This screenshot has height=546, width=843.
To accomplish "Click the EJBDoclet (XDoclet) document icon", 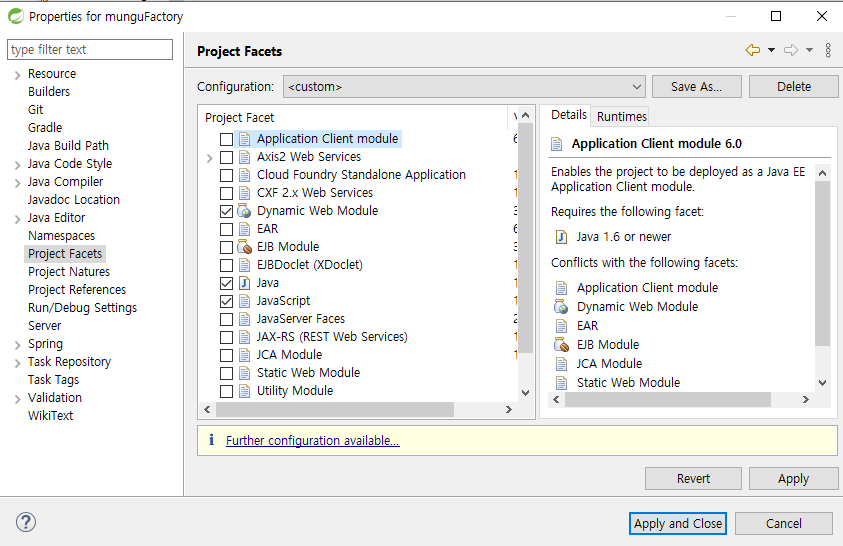I will coord(244,265).
